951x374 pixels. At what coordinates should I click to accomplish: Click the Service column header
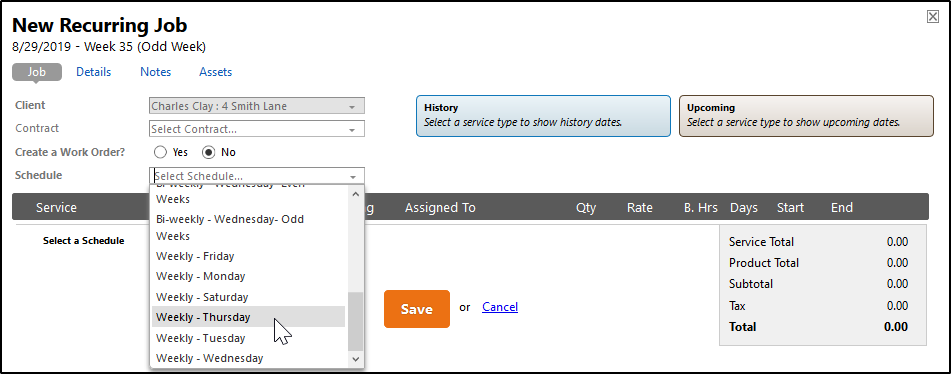click(x=56, y=207)
